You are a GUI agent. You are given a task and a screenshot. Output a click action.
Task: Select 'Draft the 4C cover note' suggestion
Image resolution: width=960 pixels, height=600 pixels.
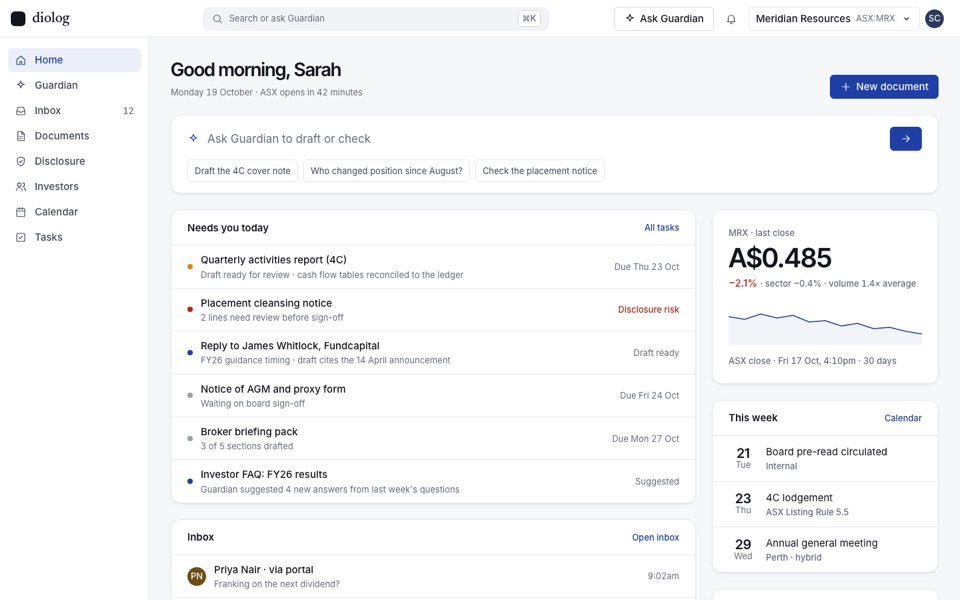(242, 171)
